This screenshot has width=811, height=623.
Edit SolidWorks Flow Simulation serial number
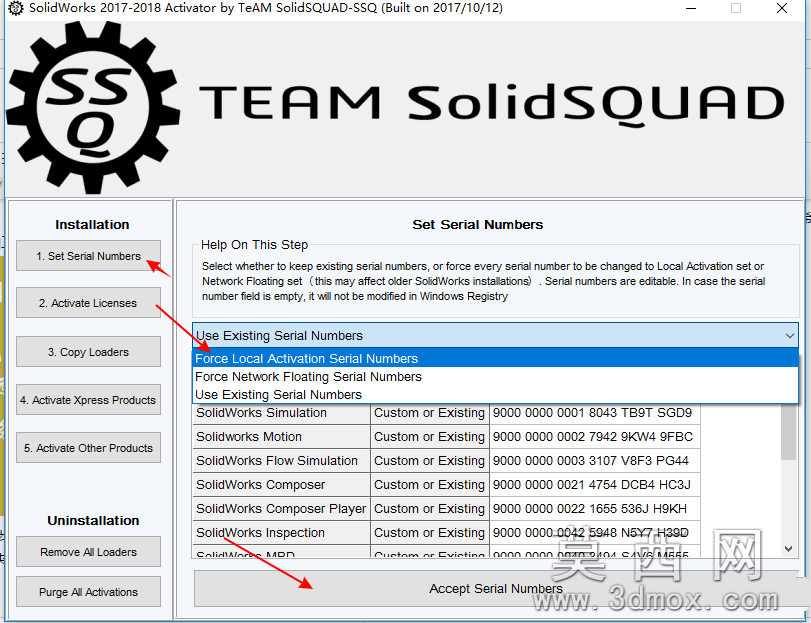point(595,460)
